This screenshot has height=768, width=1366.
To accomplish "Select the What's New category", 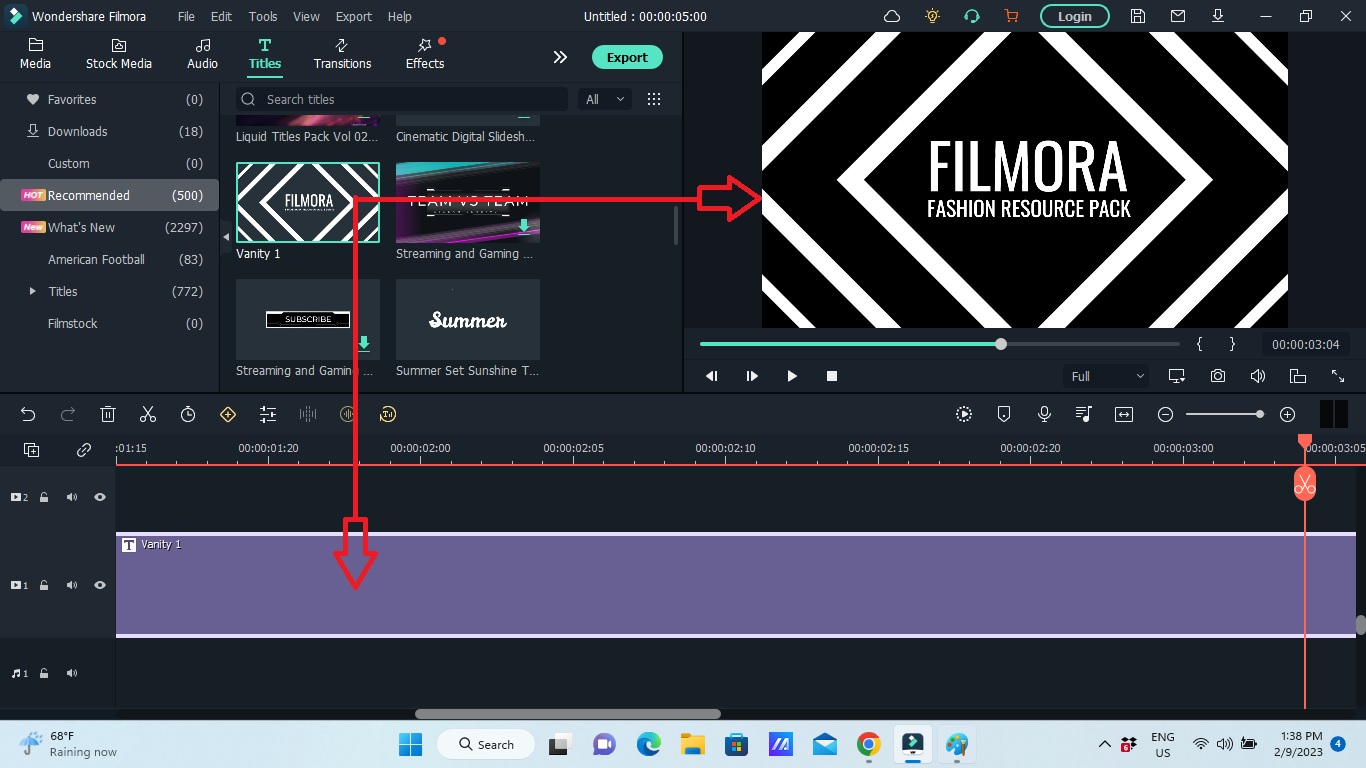I will 110,227.
